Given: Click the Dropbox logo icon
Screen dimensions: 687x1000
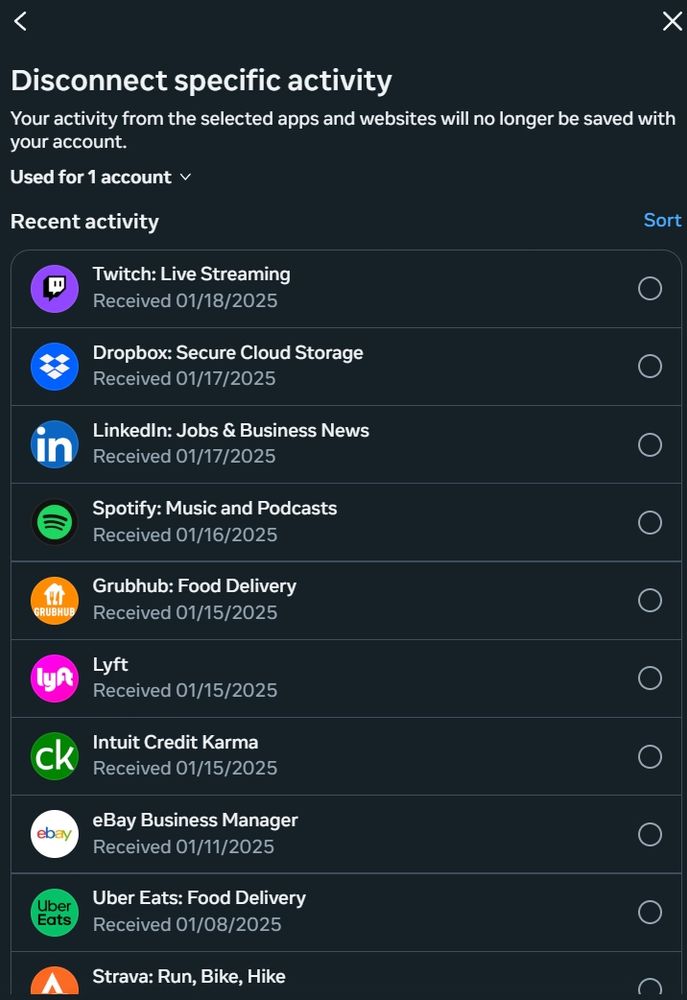Looking at the screenshot, I should (x=54, y=367).
